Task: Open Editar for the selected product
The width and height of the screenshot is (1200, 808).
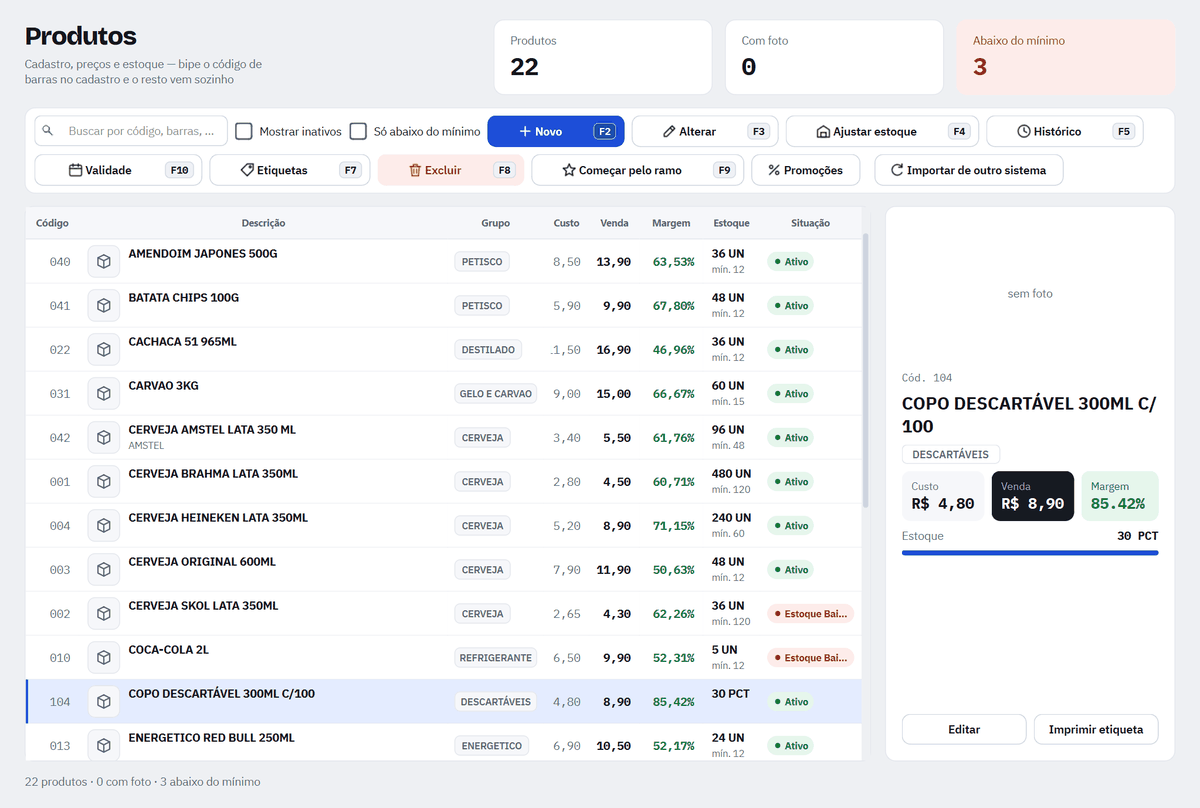Action: pos(964,730)
